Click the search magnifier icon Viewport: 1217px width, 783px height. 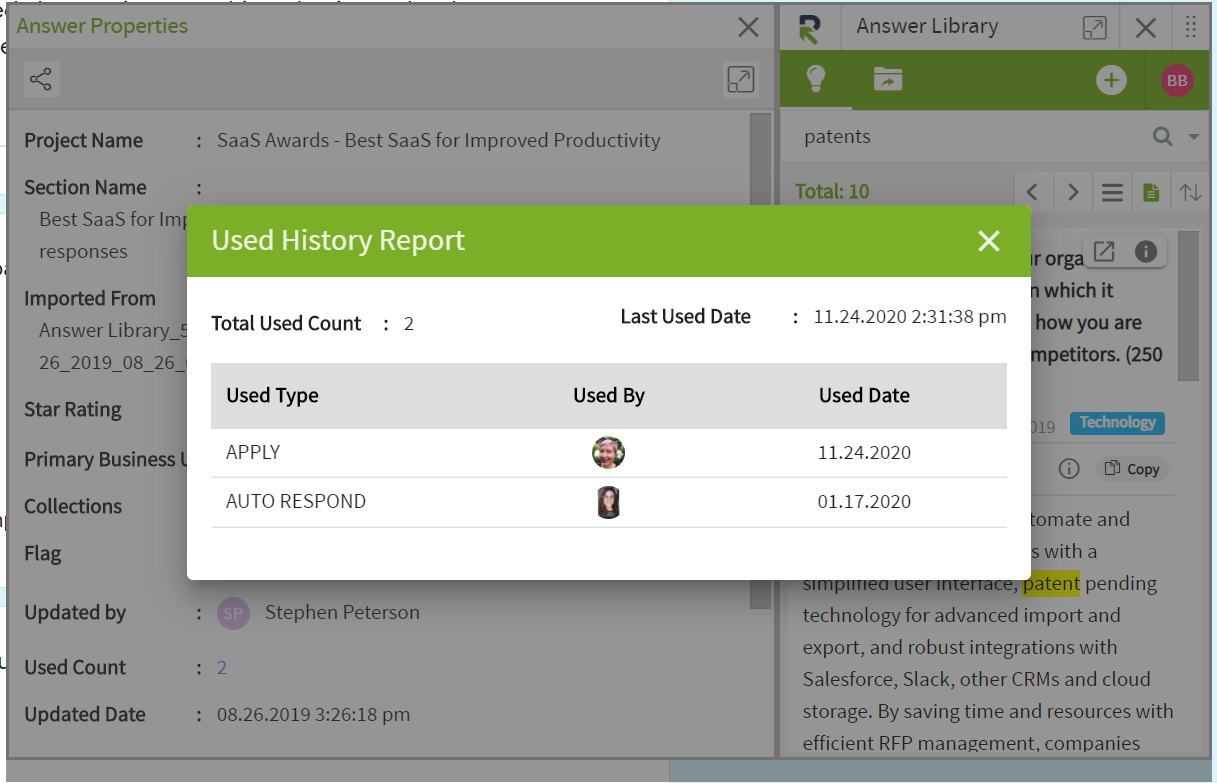click(1162, 136)
